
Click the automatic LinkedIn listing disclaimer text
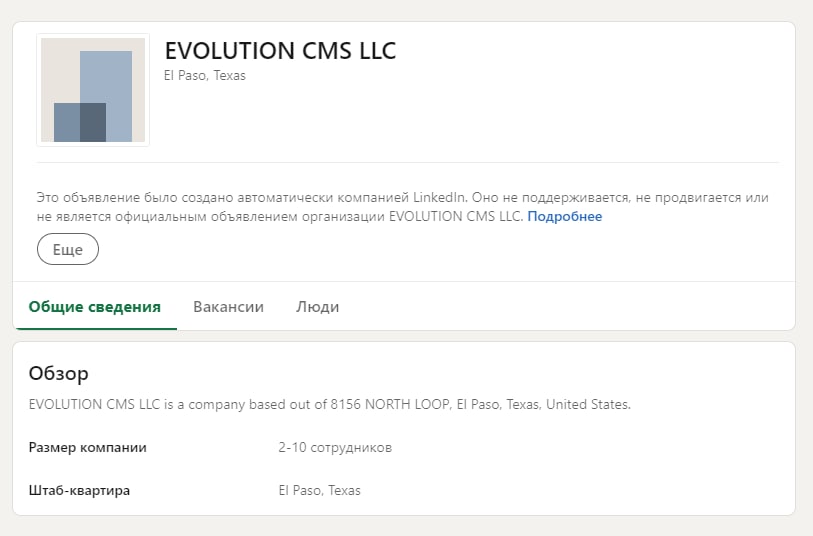402,207
